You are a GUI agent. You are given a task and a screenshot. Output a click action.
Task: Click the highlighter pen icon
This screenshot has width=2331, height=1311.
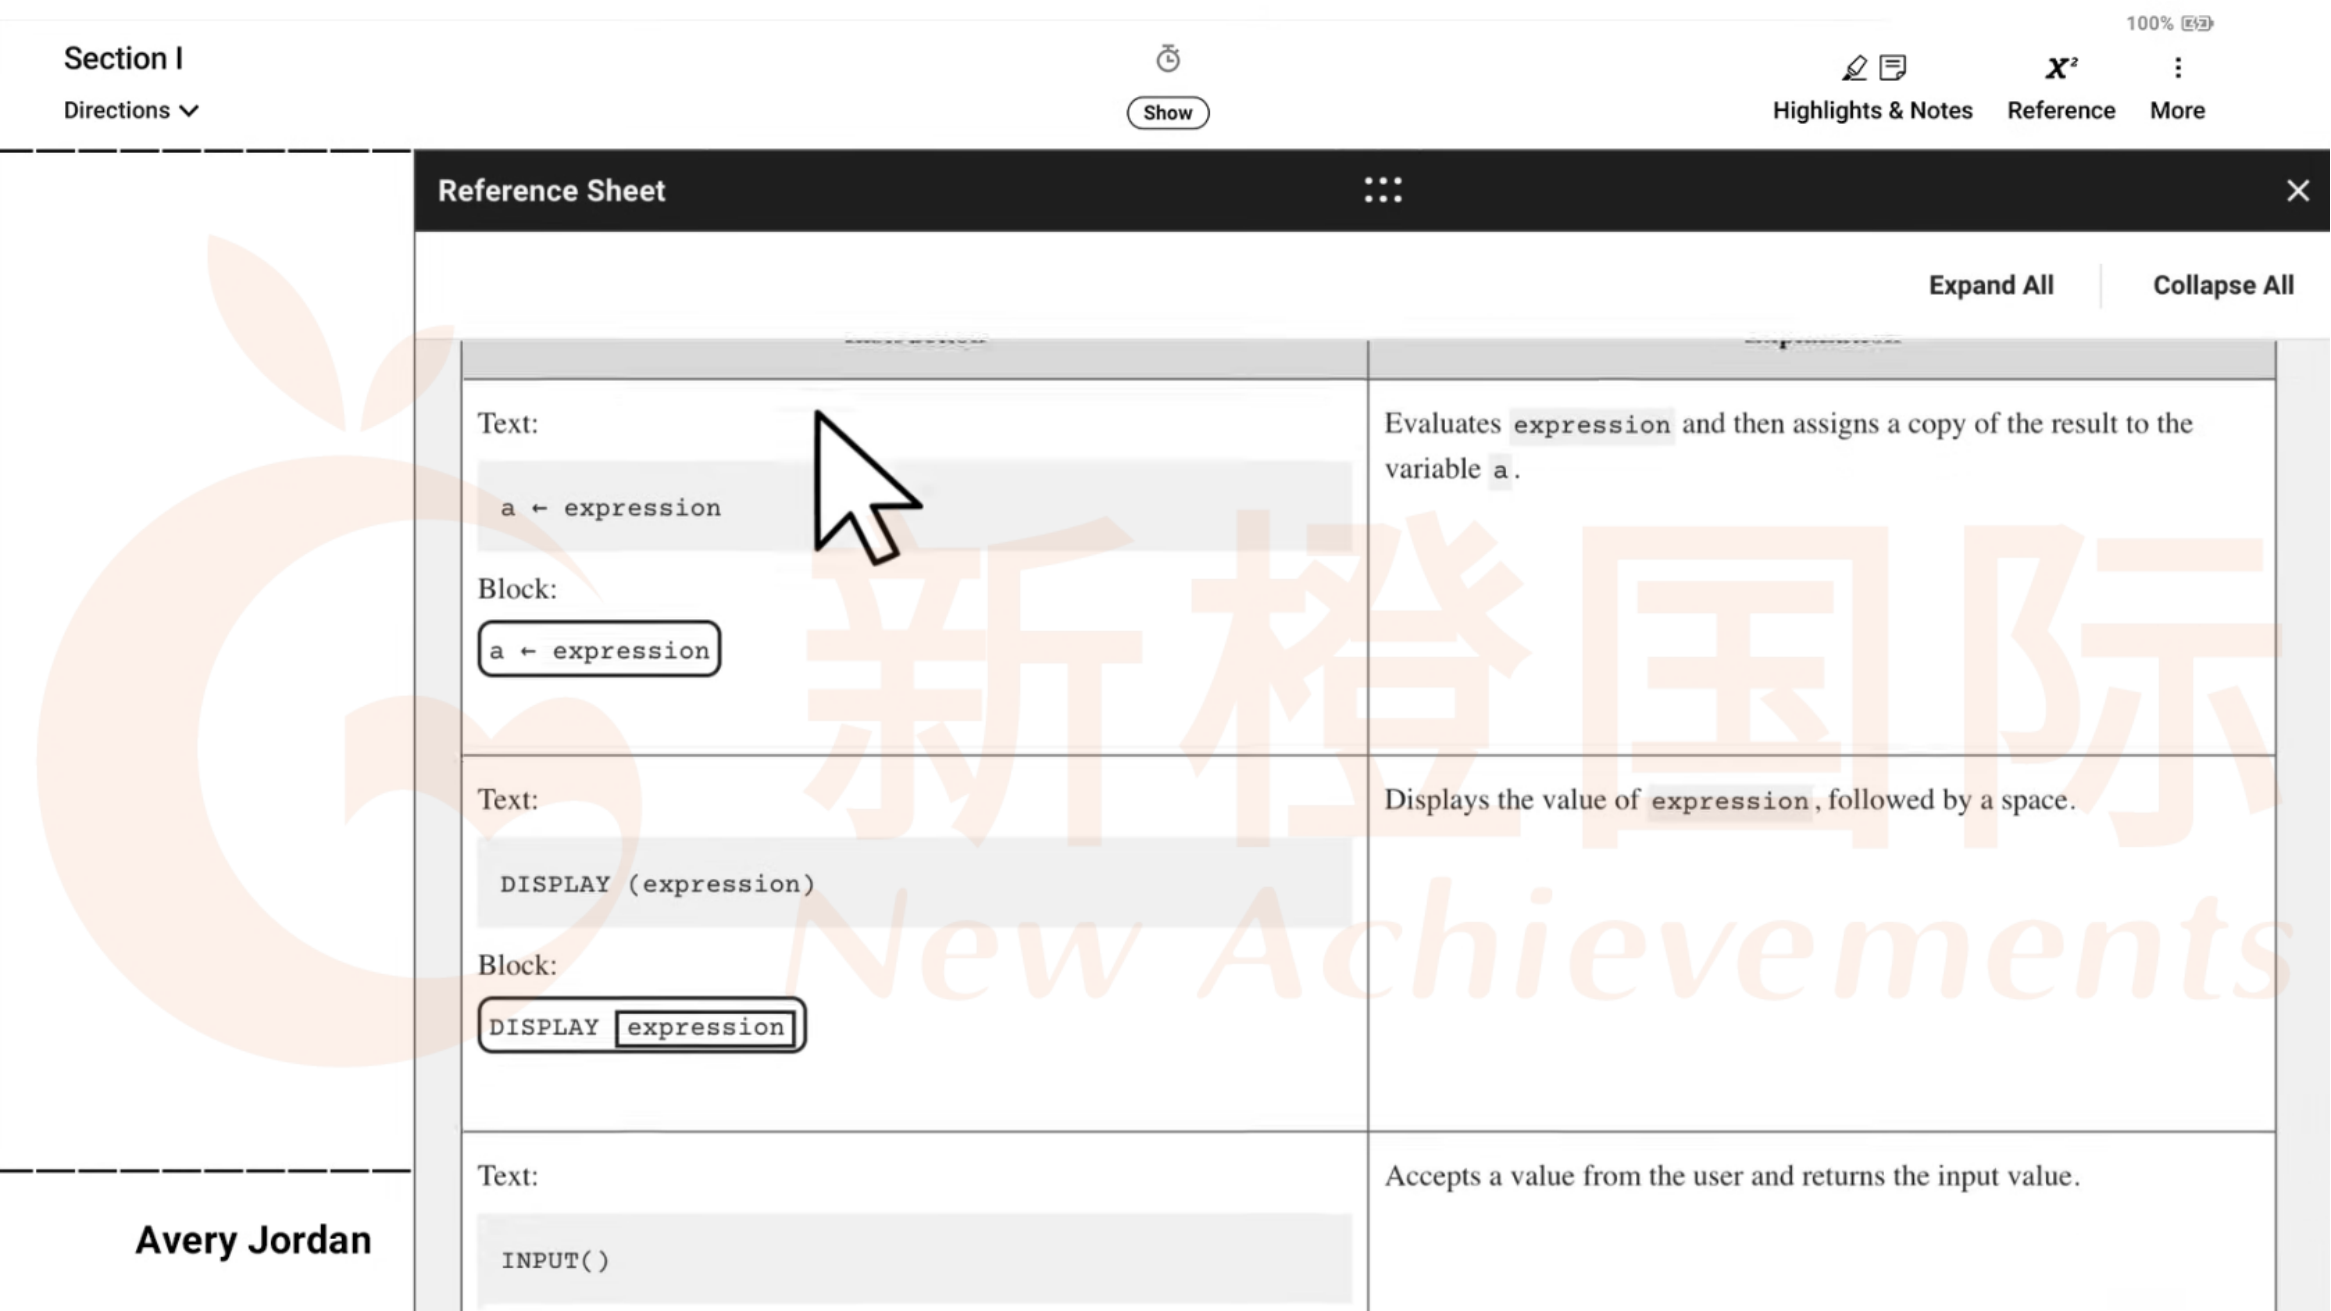pos(1855,67)
